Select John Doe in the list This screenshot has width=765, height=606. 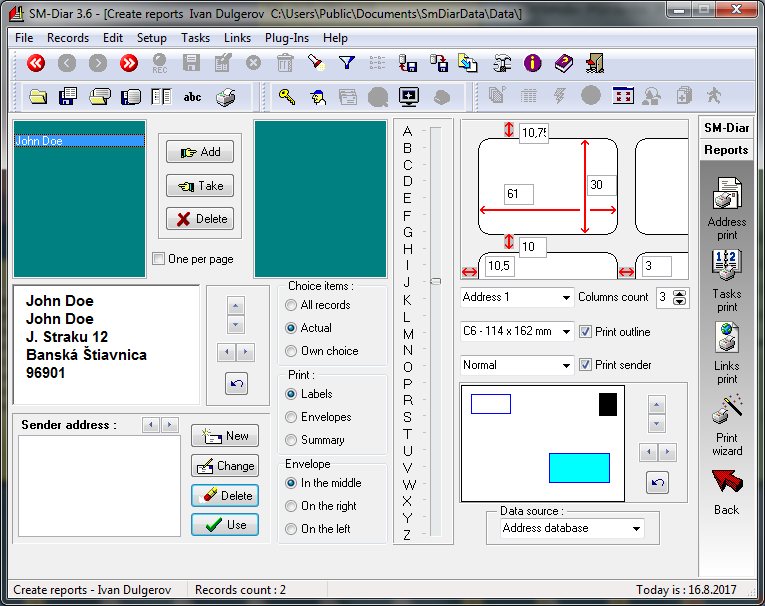point(79,141)
